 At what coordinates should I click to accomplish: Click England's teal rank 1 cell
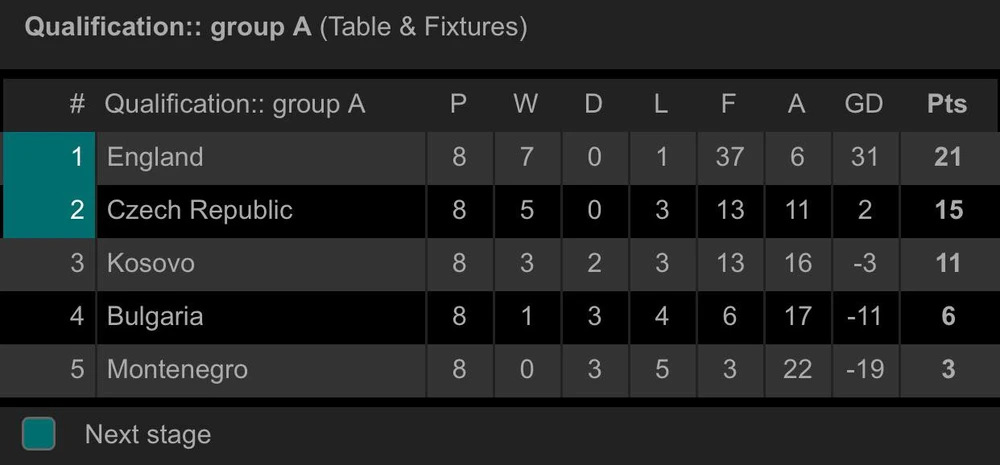[x=50, y=157]
